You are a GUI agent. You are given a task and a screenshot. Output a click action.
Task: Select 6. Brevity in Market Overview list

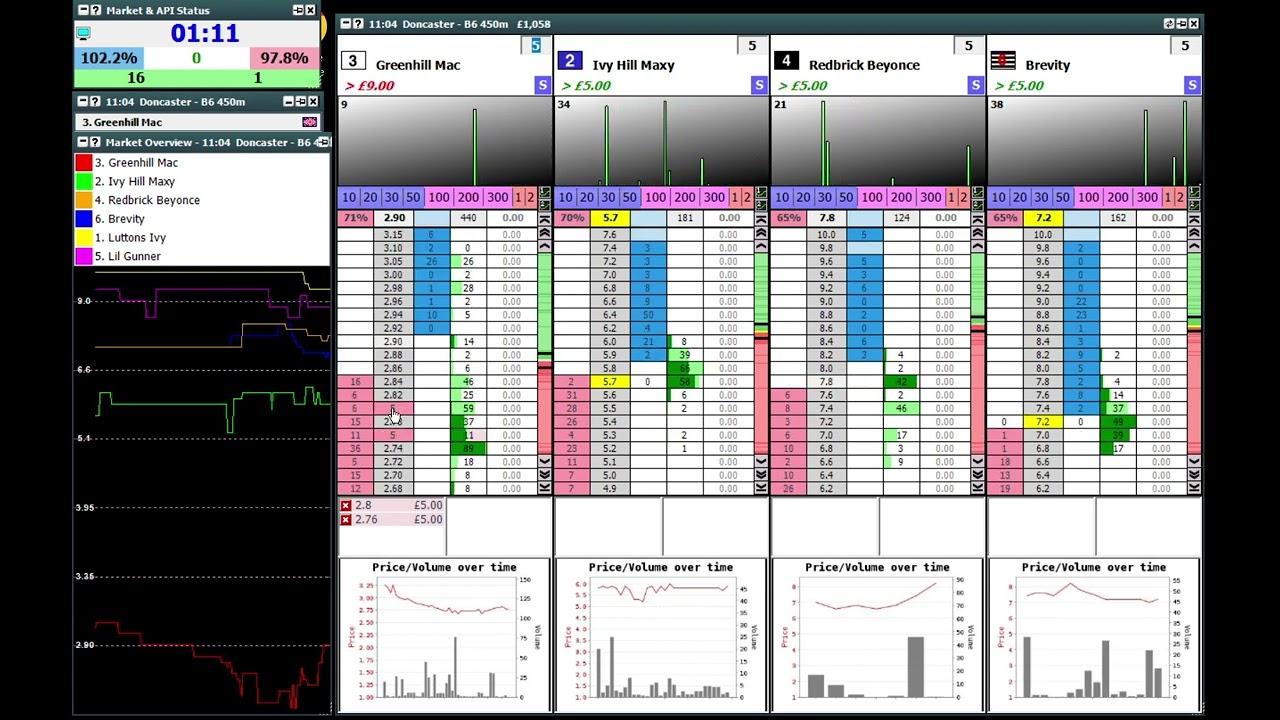point(119,219)
